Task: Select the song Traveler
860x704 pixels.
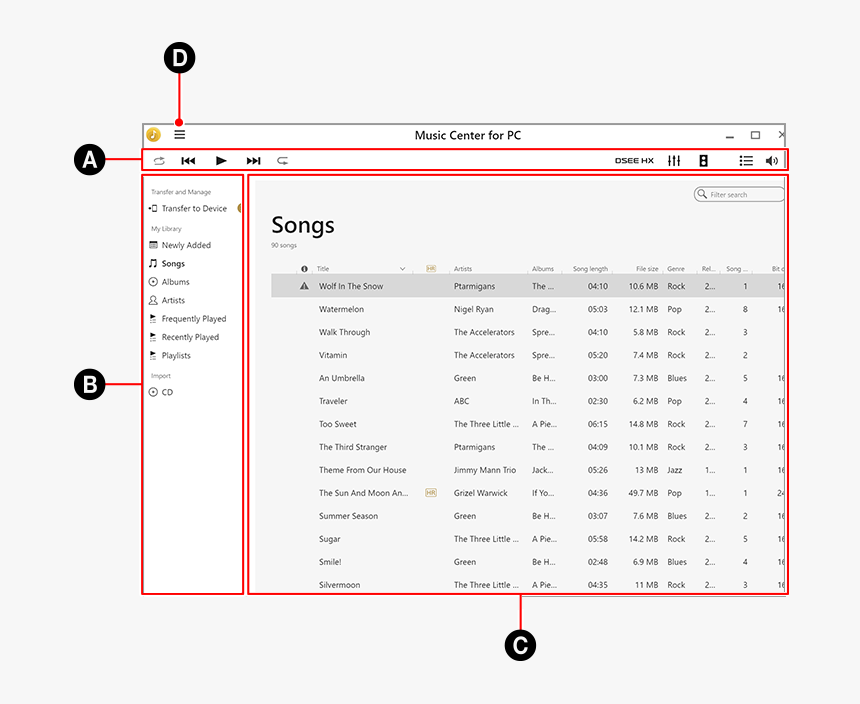Action: click(333, 401)
